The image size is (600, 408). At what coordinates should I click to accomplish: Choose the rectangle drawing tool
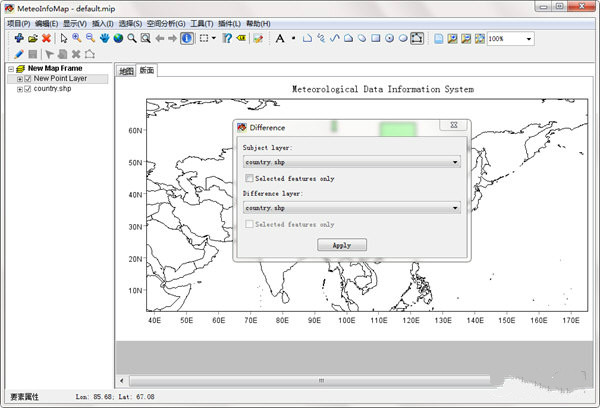[375, 38]
